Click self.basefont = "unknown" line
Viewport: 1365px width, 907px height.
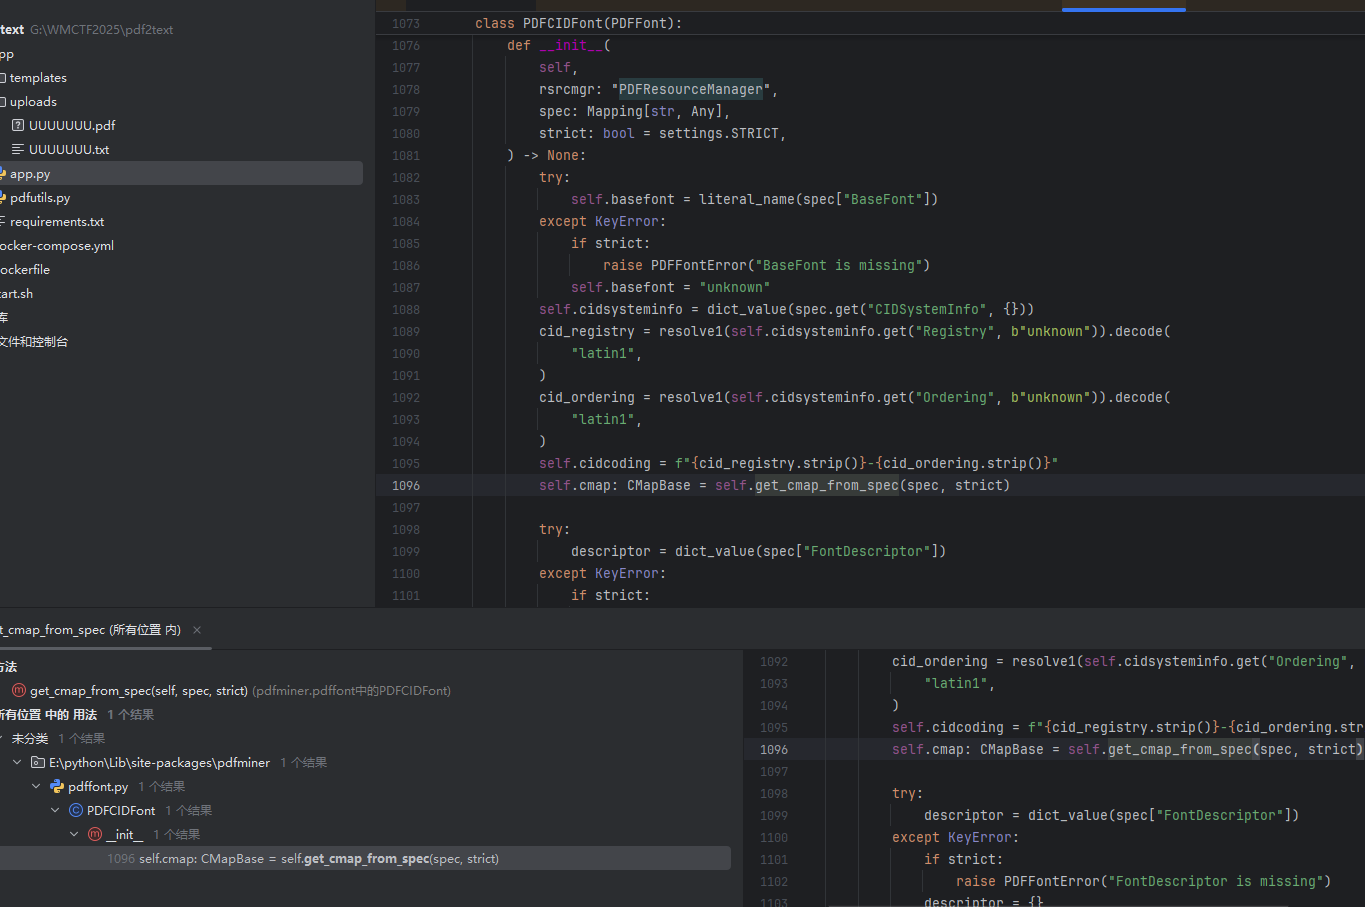pyautogui.click(x=670, y=287)
